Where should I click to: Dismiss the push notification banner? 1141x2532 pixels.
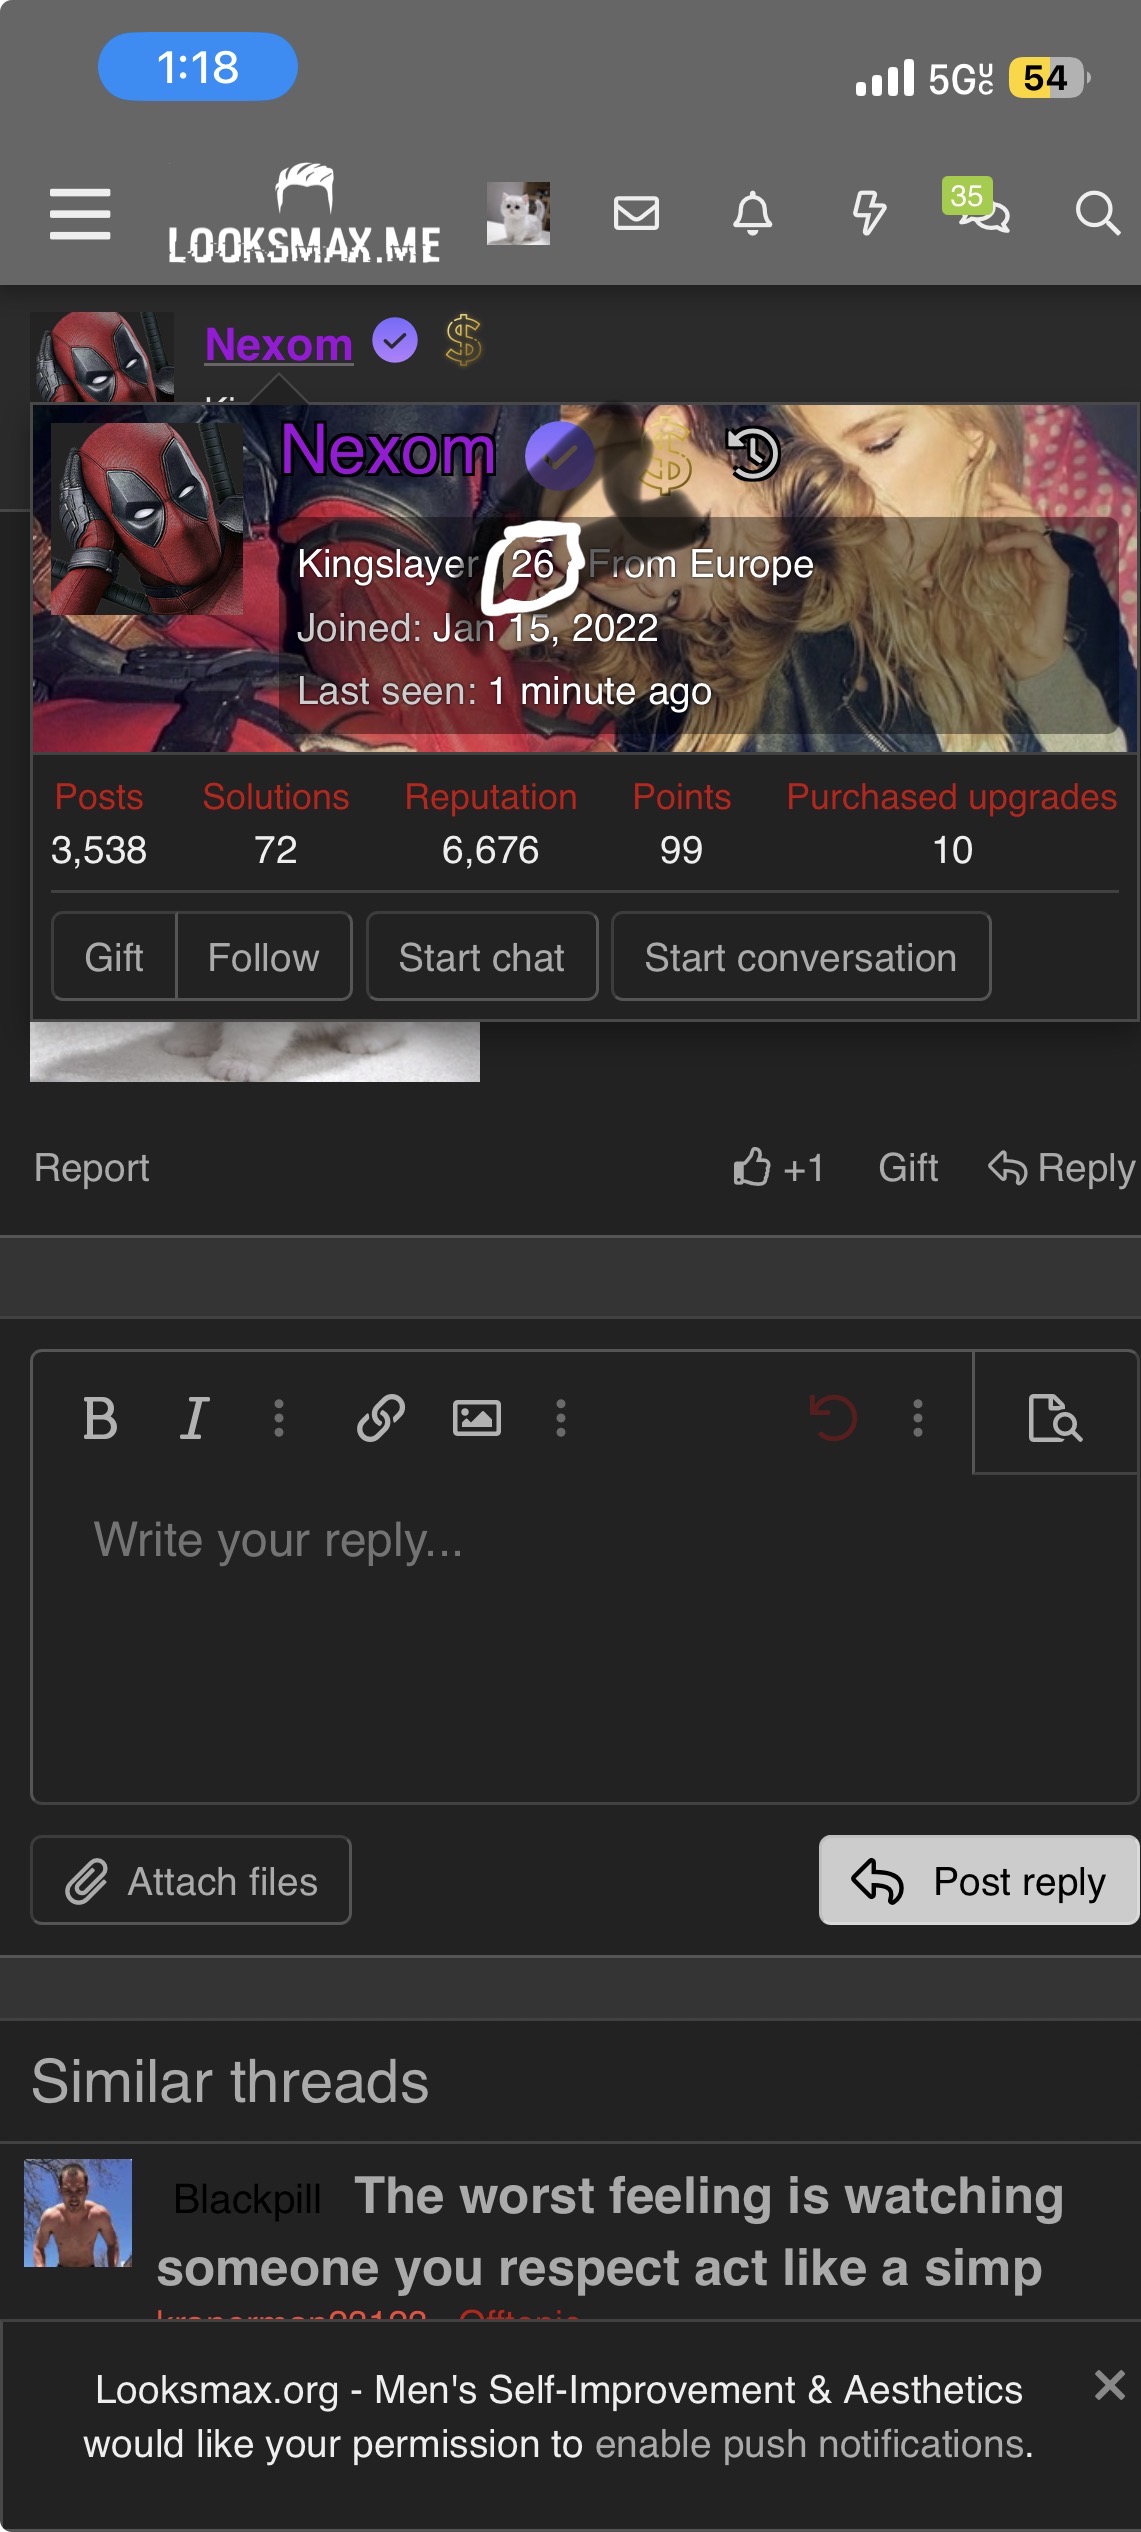click(1109, 2385)
